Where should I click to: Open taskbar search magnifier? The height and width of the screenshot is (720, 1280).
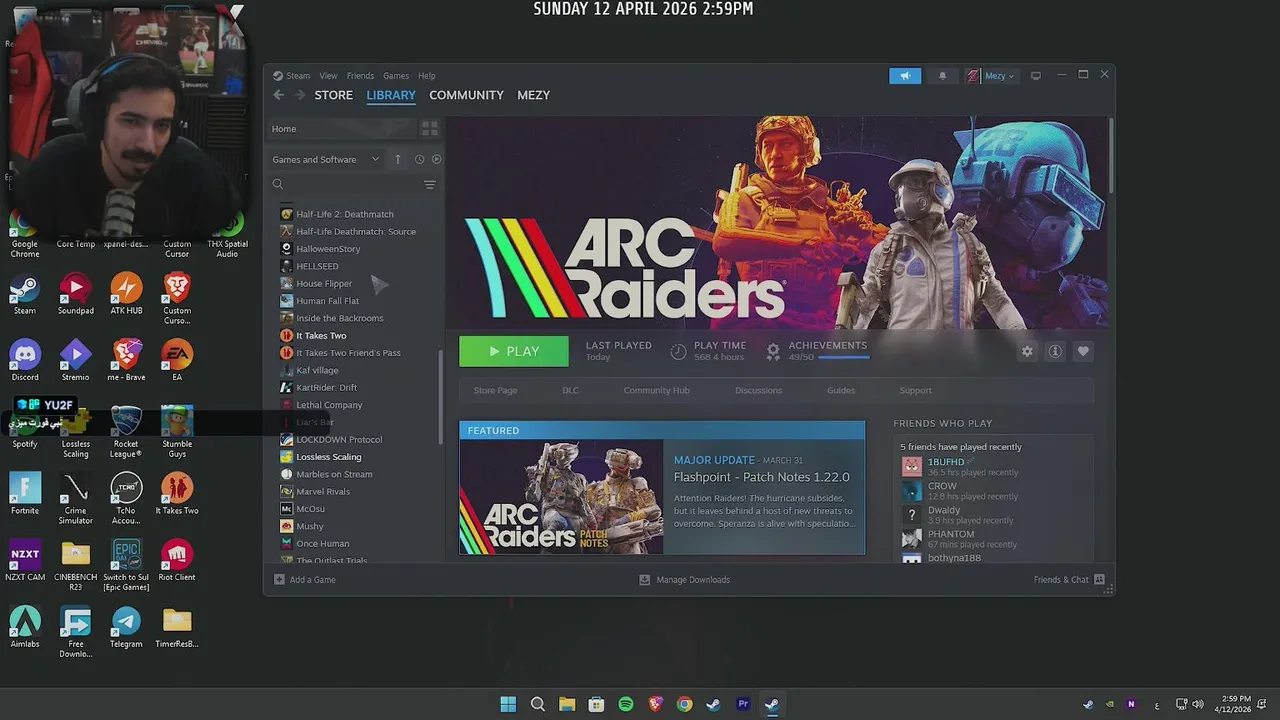point(538,704)
